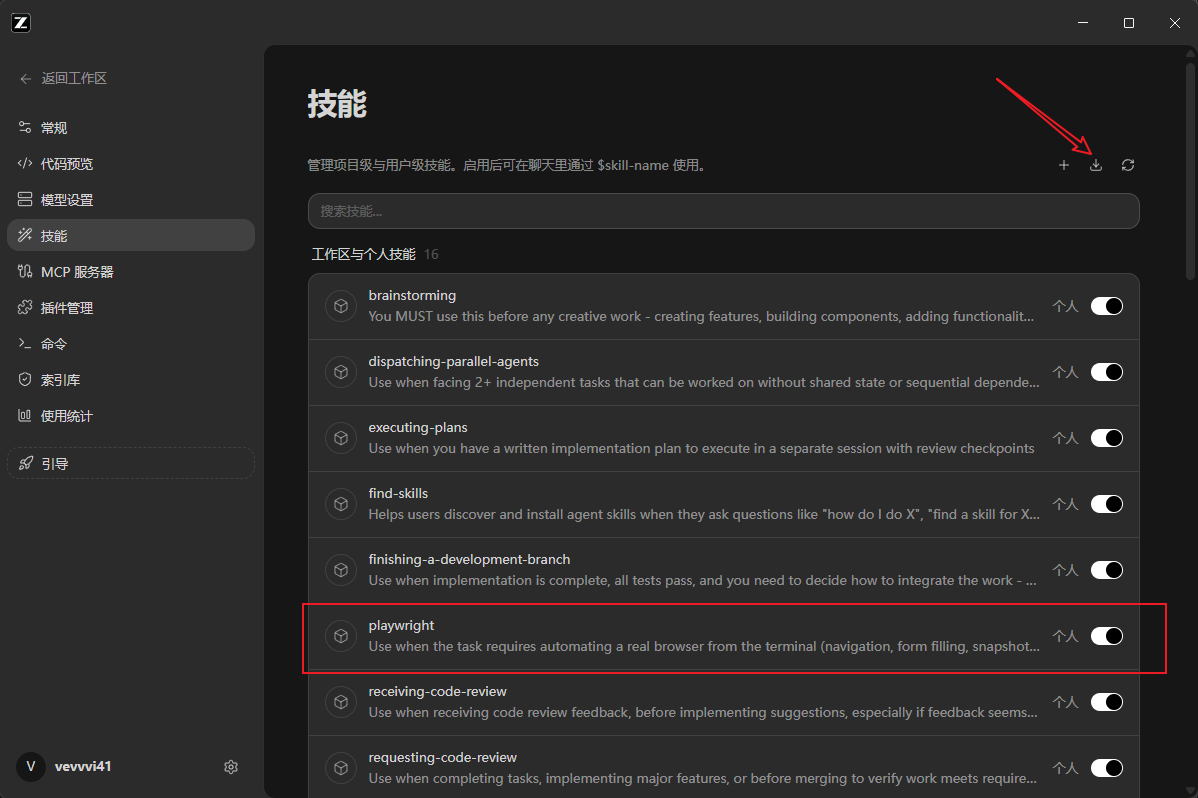Open 插件管理 from the sidebar
1198x798 pixels.
pyautogui.click(x=131, y=307)
